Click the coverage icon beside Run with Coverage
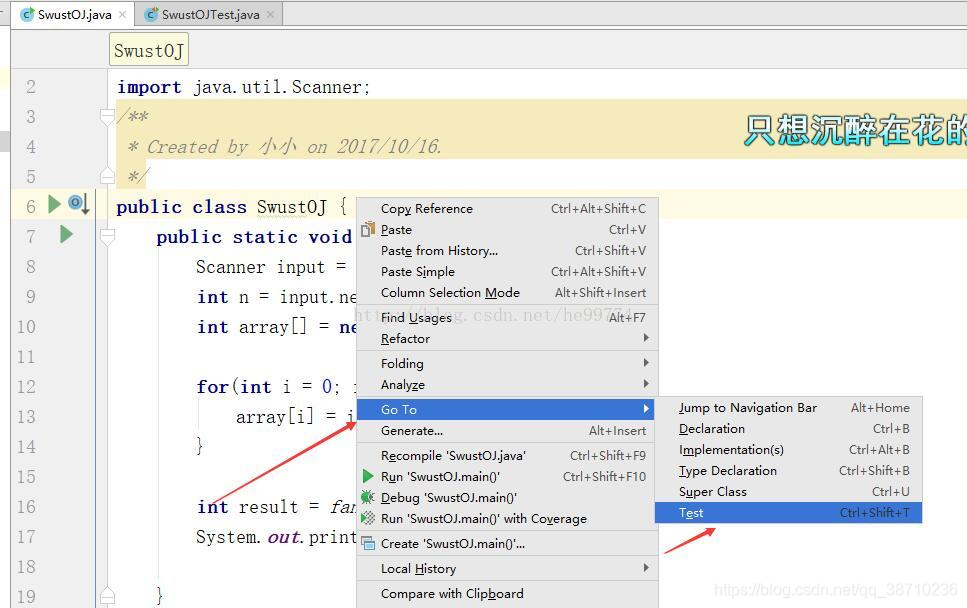The width and height of the screenshot is (967, 608). pos(367,518)
